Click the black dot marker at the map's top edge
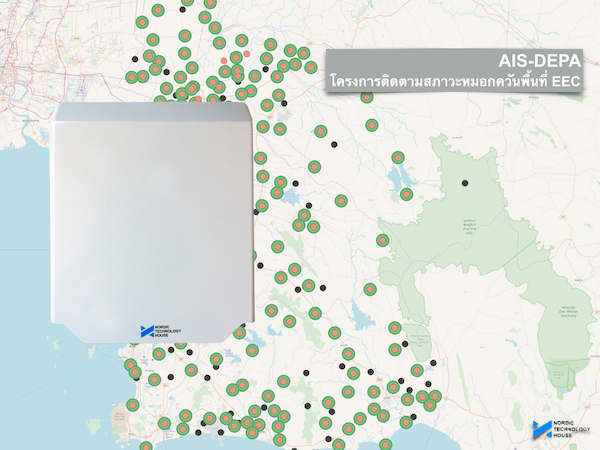 [183, 8]
